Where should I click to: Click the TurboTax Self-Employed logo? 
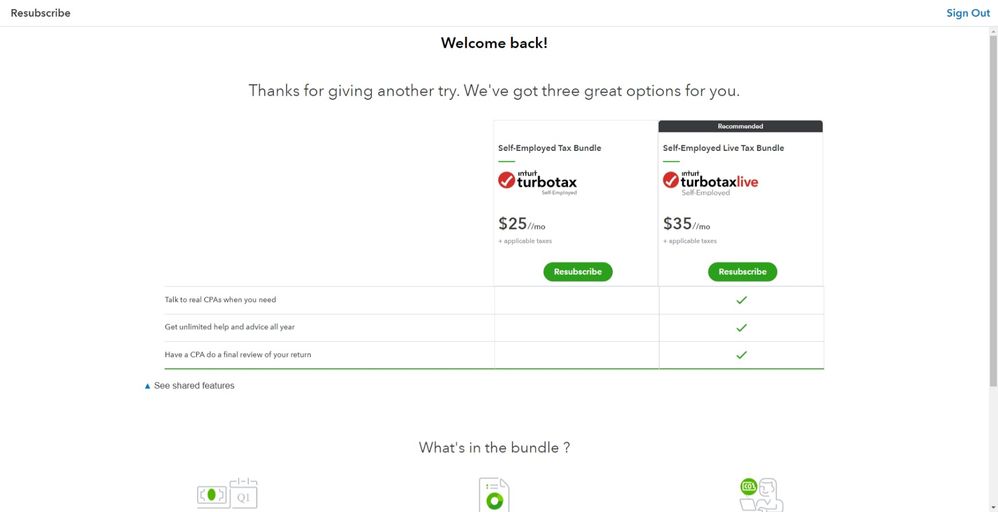pyautogui.click(x=537, y=182)
